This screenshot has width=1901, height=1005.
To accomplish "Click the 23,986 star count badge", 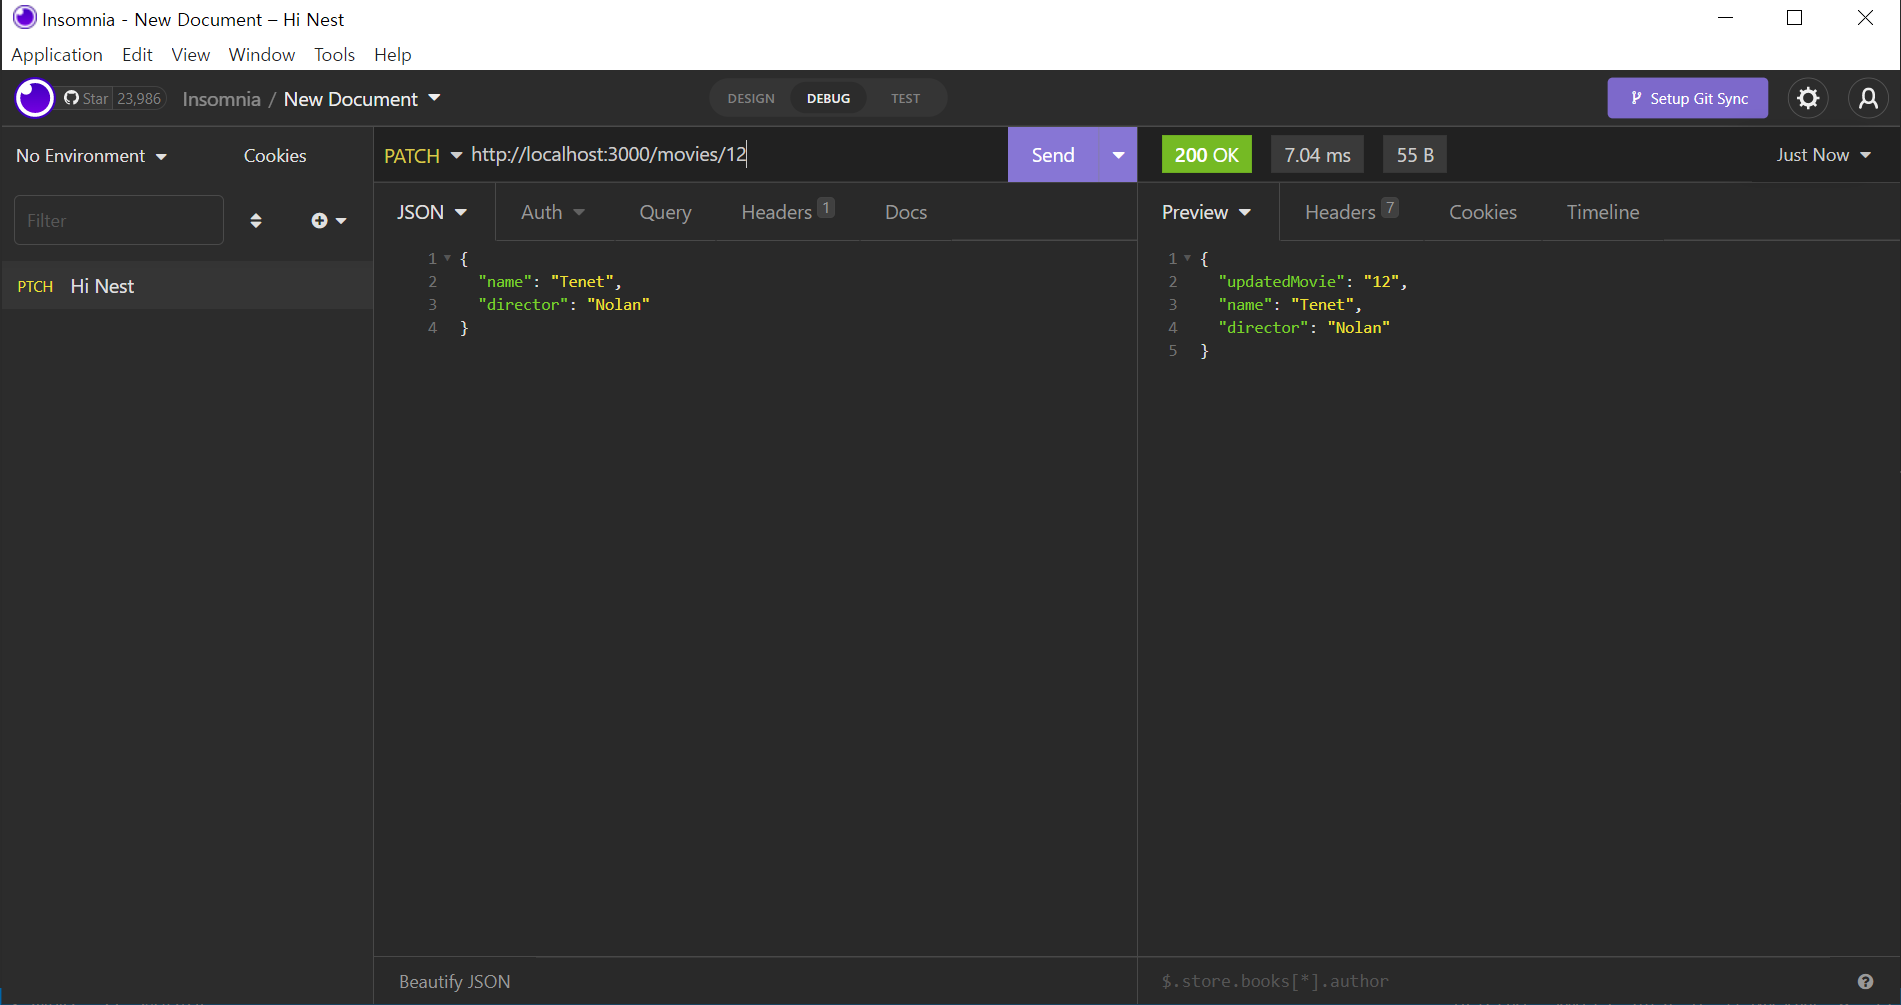I will coord(139,98).
